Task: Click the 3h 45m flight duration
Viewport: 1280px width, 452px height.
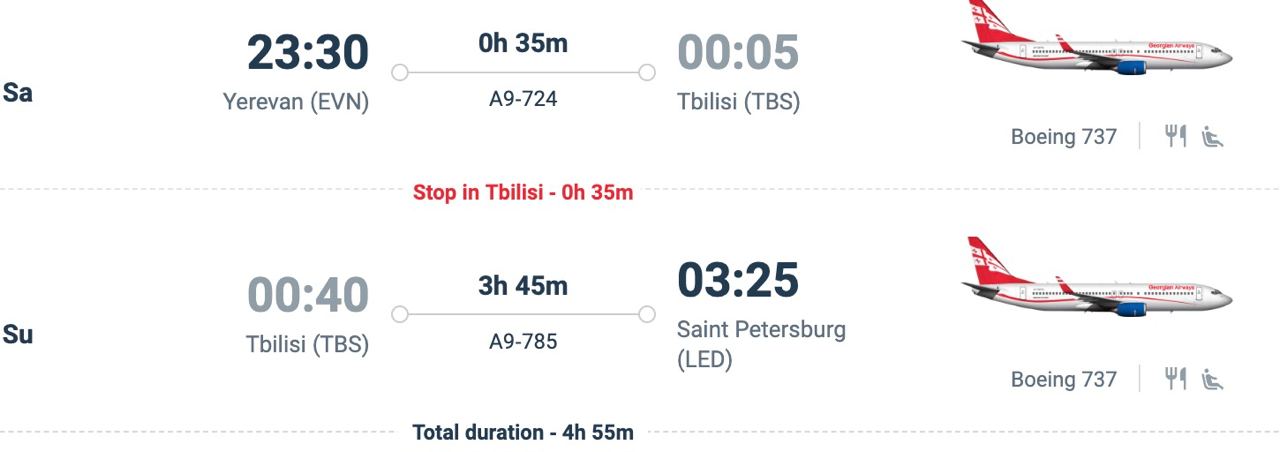Action: (523, 286)
